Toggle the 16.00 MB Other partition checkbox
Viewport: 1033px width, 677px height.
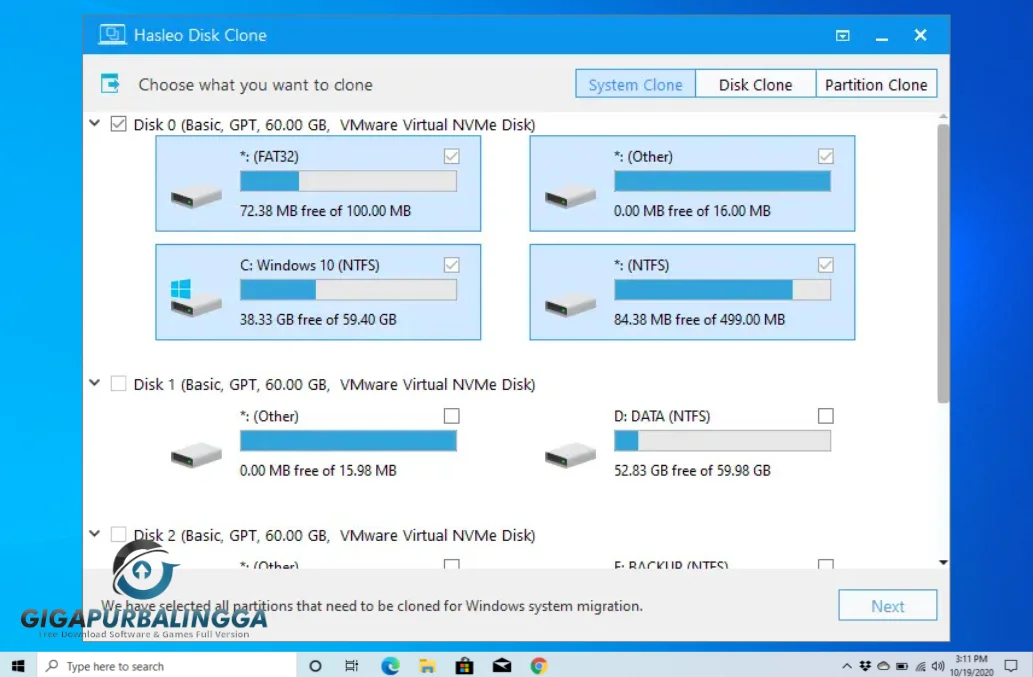pos(825,156)
